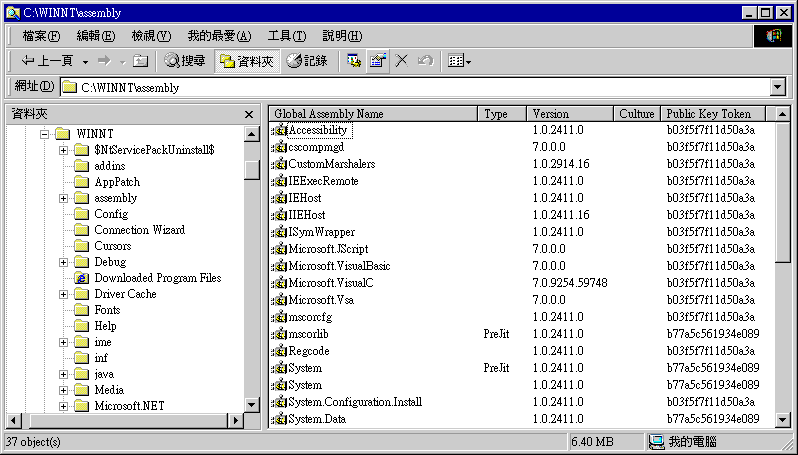Open the back button history dropdown arrow

(85, 62)
